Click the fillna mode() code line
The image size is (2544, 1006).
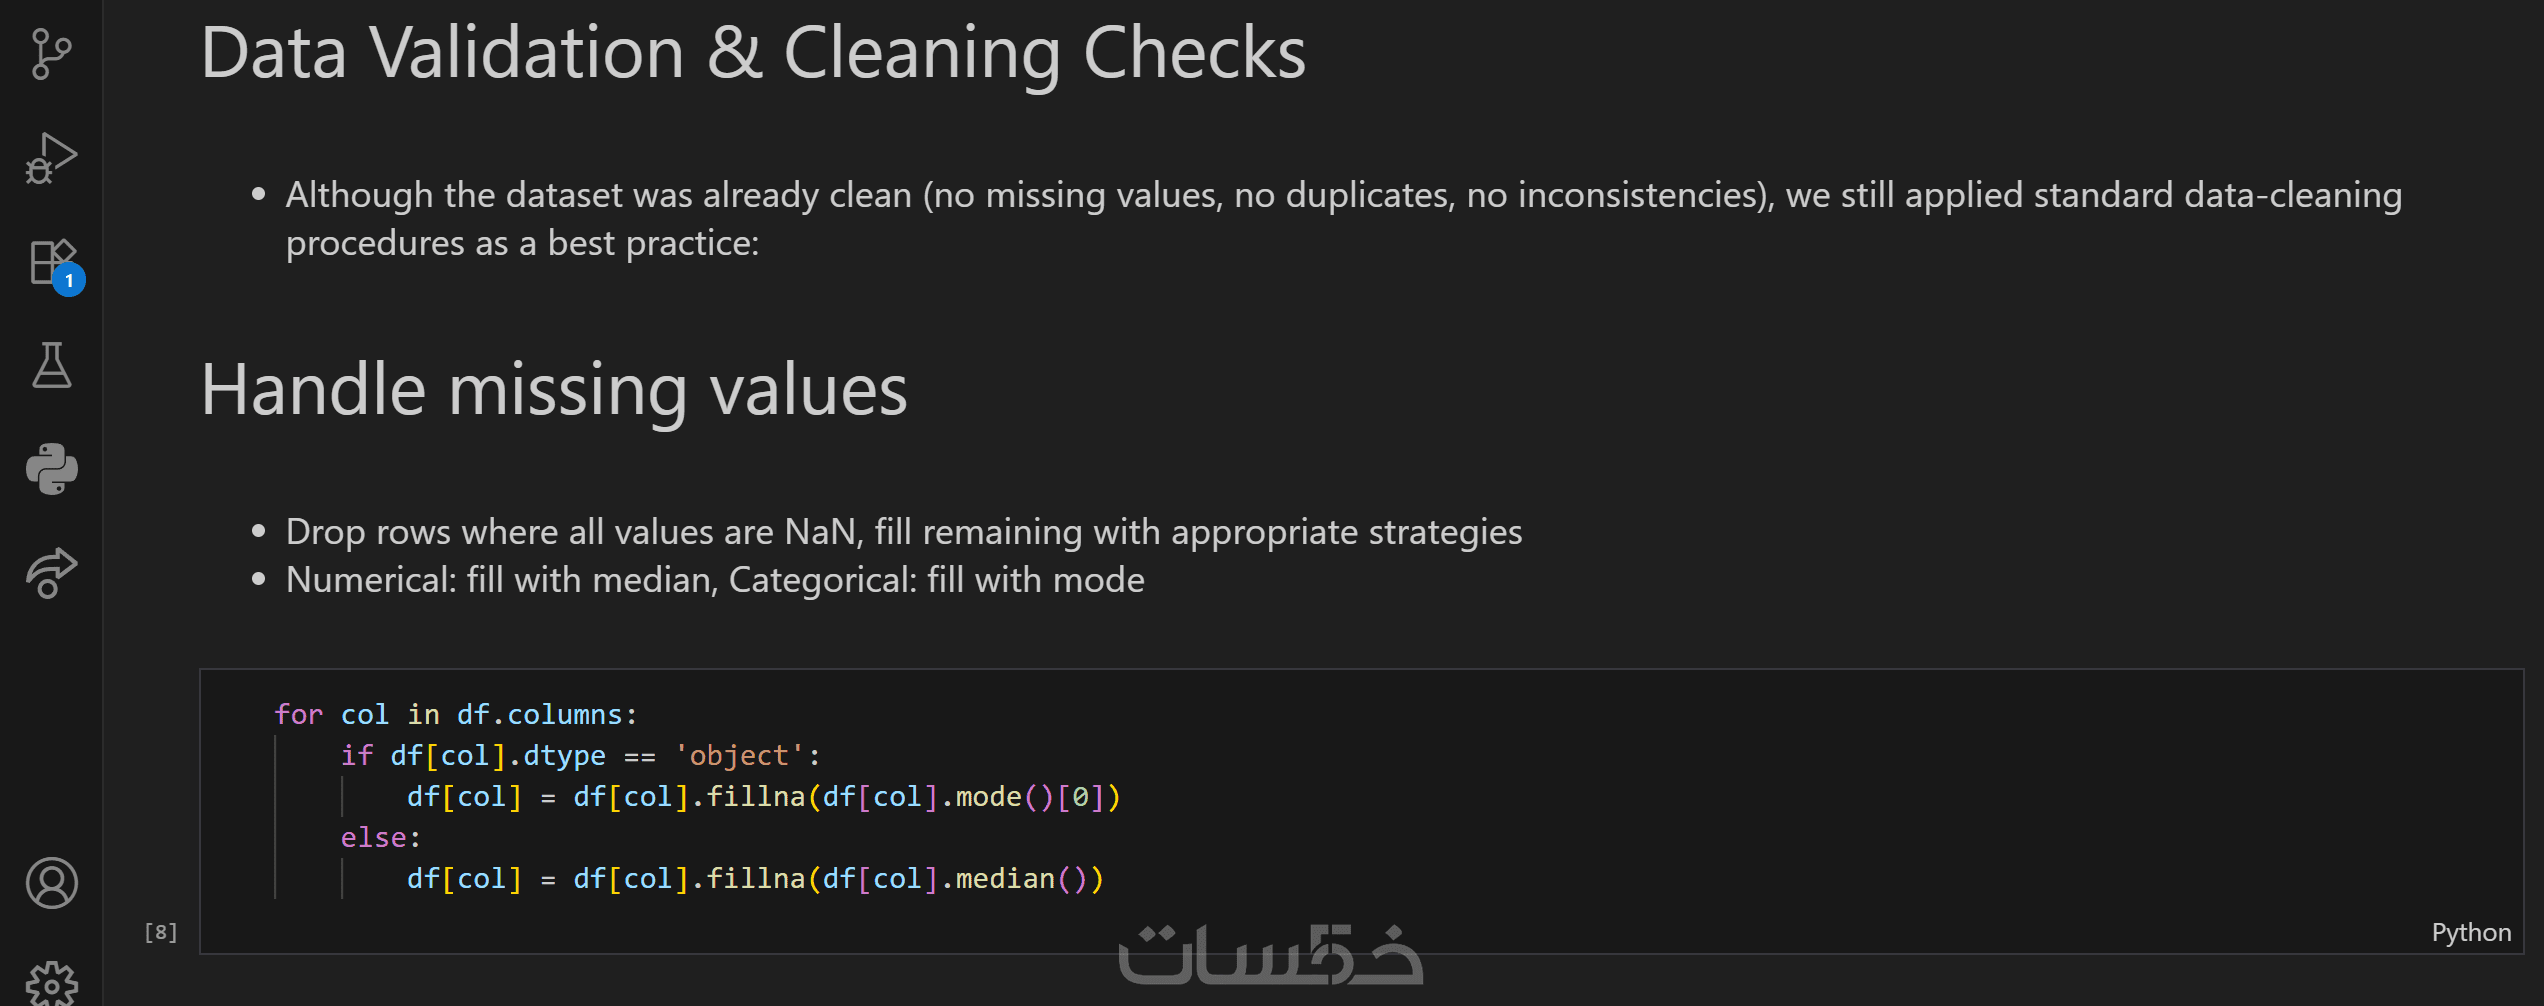(762, 796)
